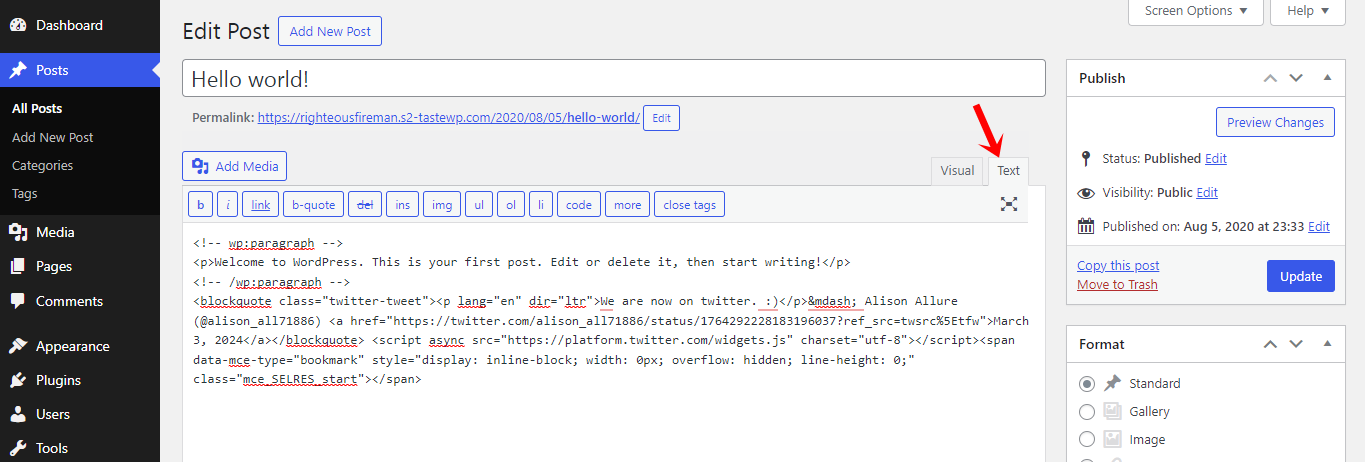1365x462 pixels.
Task: Open the Users person icon
Action: click(x=18, y=414)
